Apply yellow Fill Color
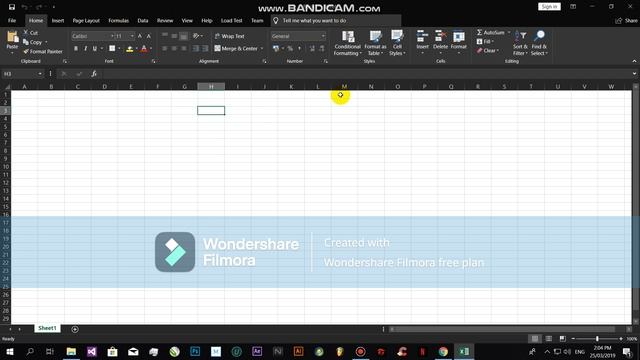Viewport: 640px width, 360px height. point(129,49)
